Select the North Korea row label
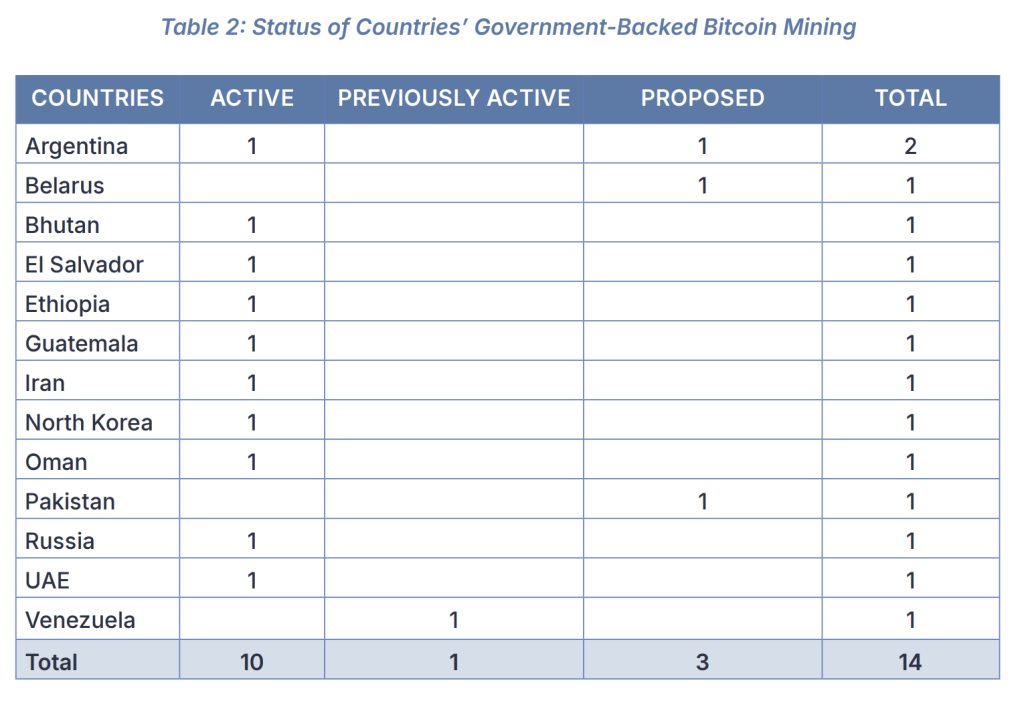The height and width of the screenshot is (719, 1024). (89, 423)
